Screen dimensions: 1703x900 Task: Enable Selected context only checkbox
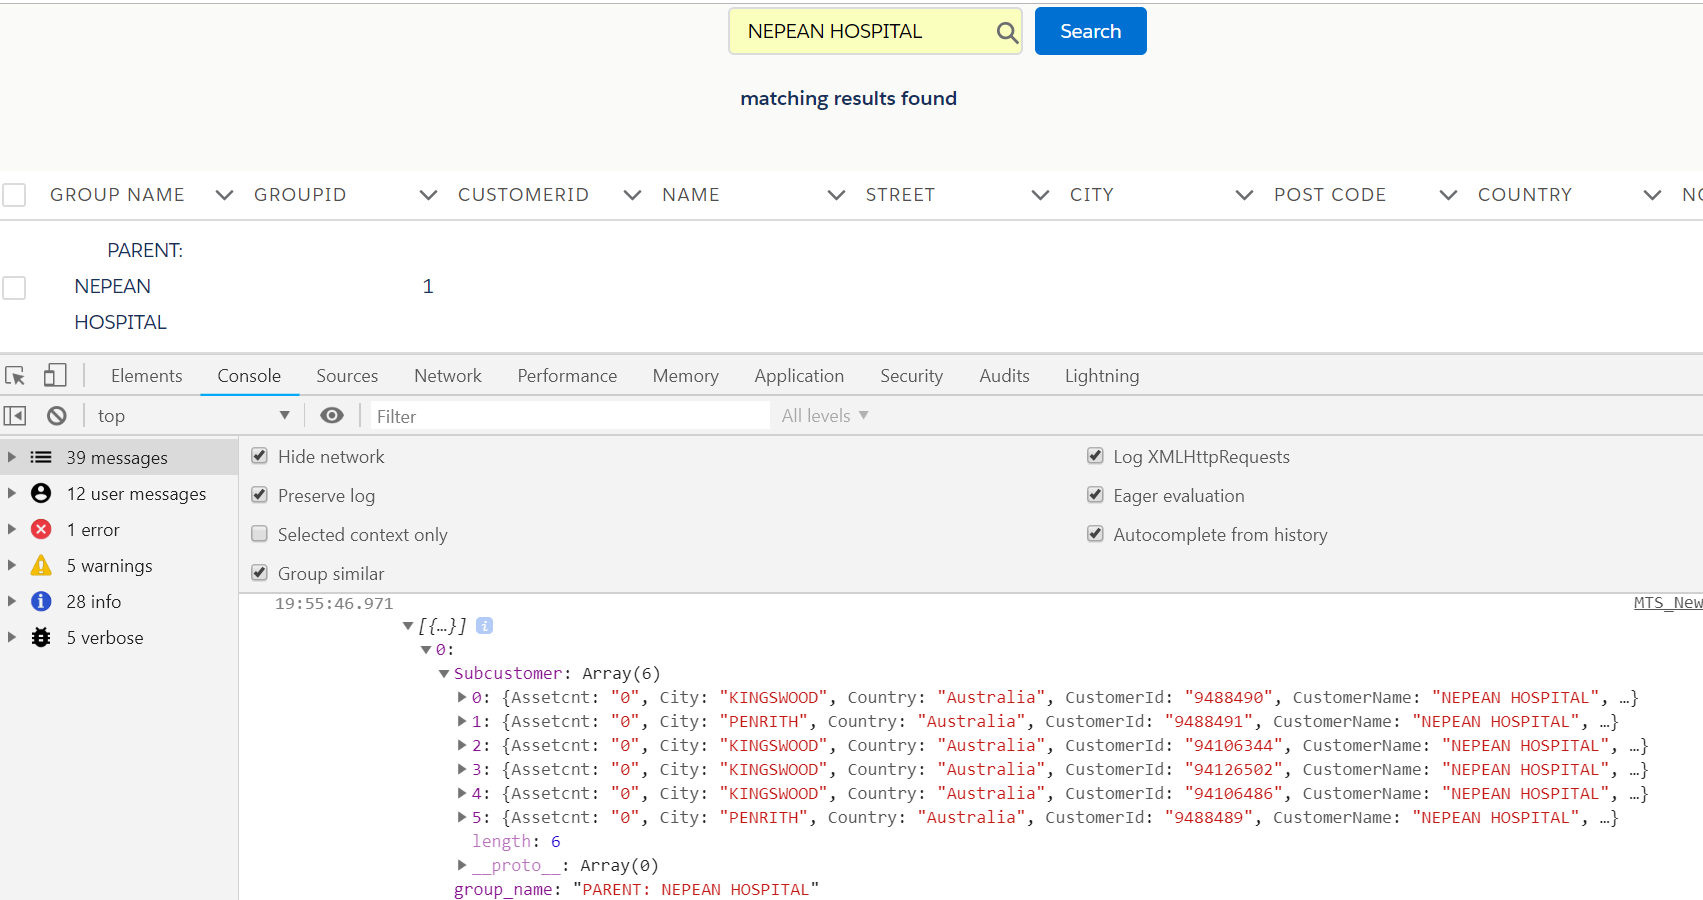pos(260,534)
